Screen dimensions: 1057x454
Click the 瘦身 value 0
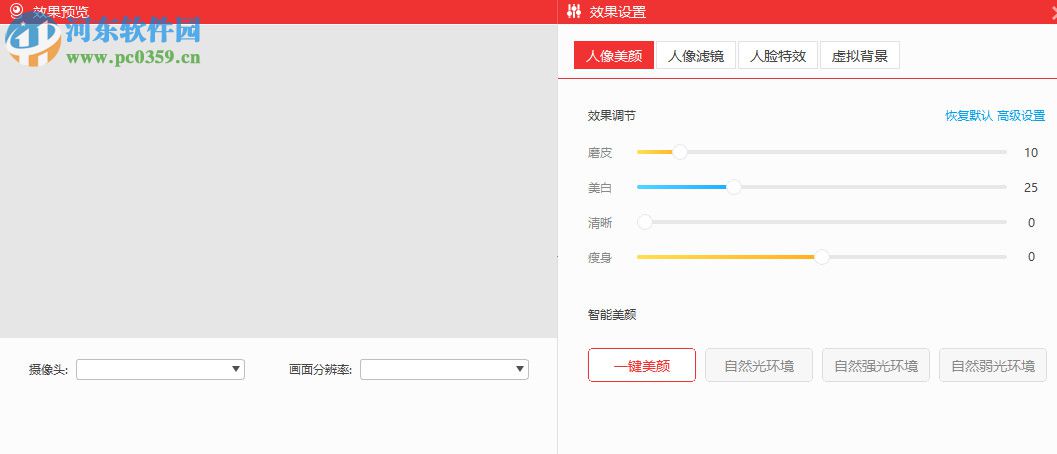coord(1031,257)
